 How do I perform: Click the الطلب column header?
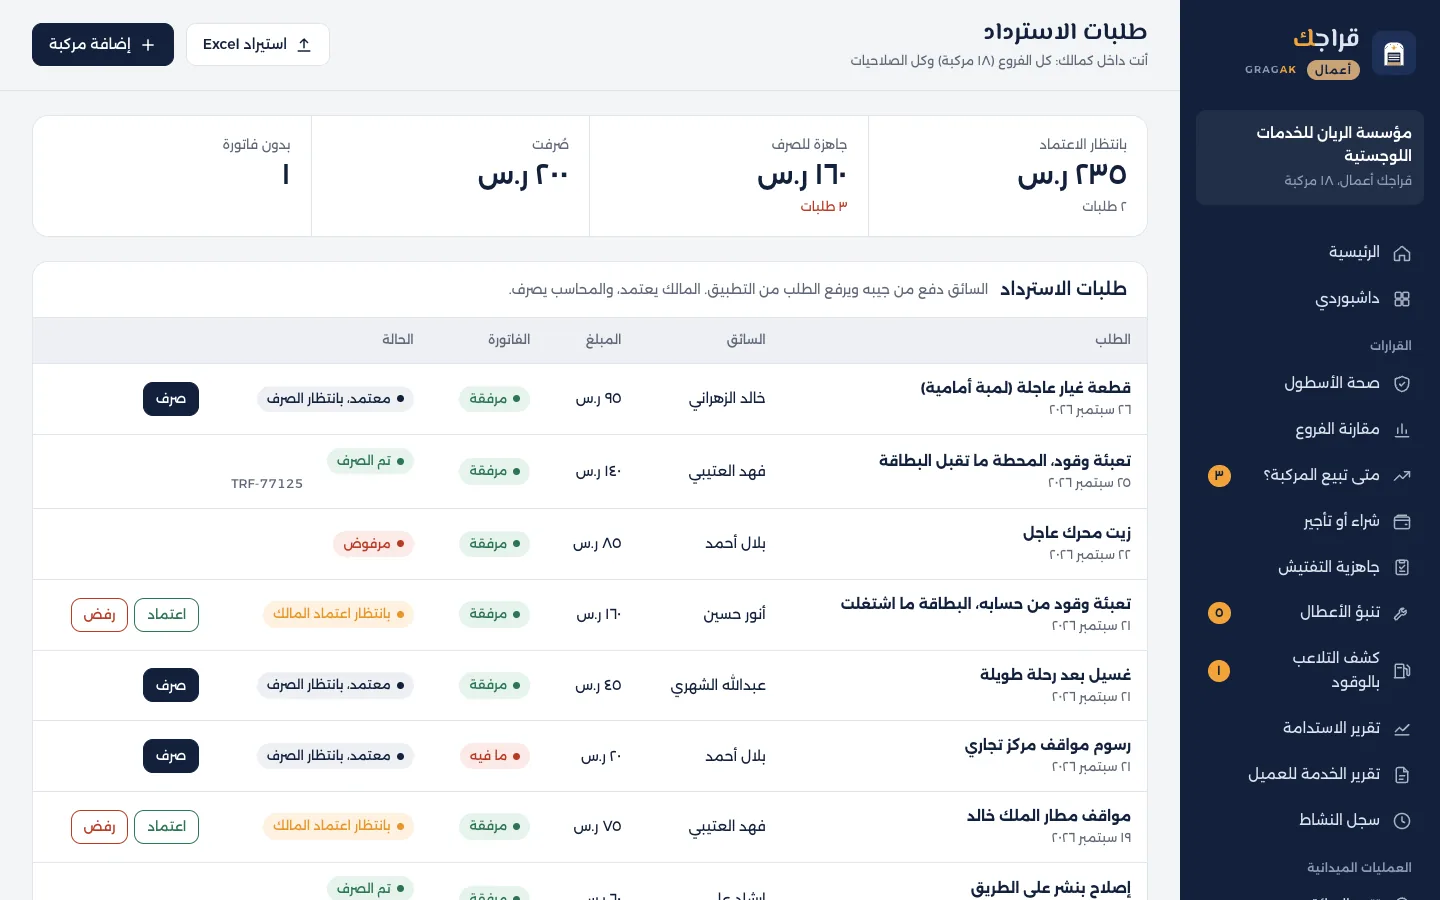tap(1113, 340)
